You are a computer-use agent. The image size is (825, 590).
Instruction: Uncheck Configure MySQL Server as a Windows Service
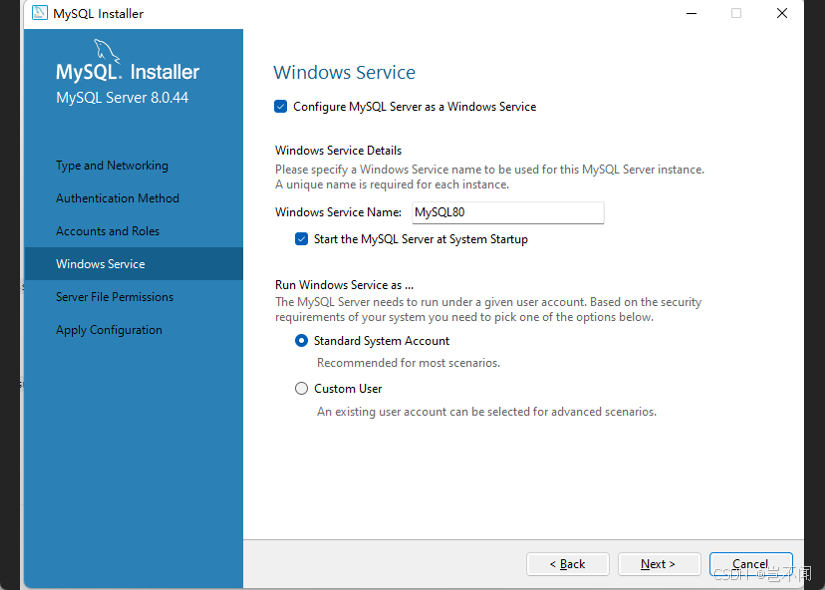280,107
